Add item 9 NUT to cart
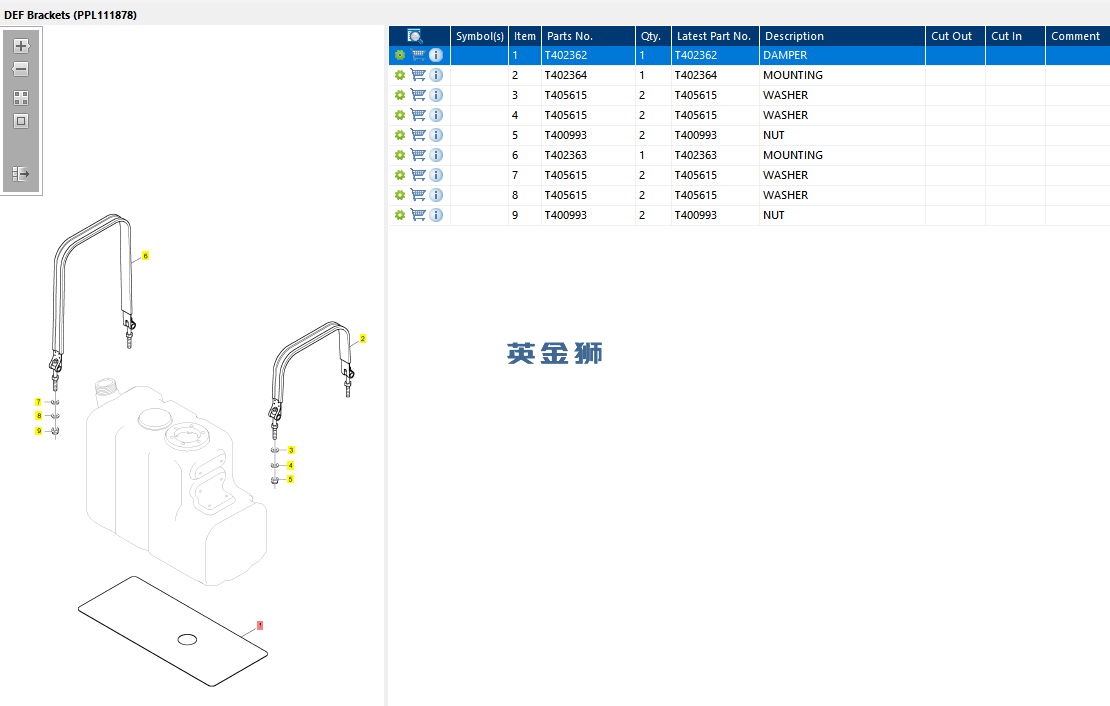The image size is (1110, 706). tap(418, 215)
